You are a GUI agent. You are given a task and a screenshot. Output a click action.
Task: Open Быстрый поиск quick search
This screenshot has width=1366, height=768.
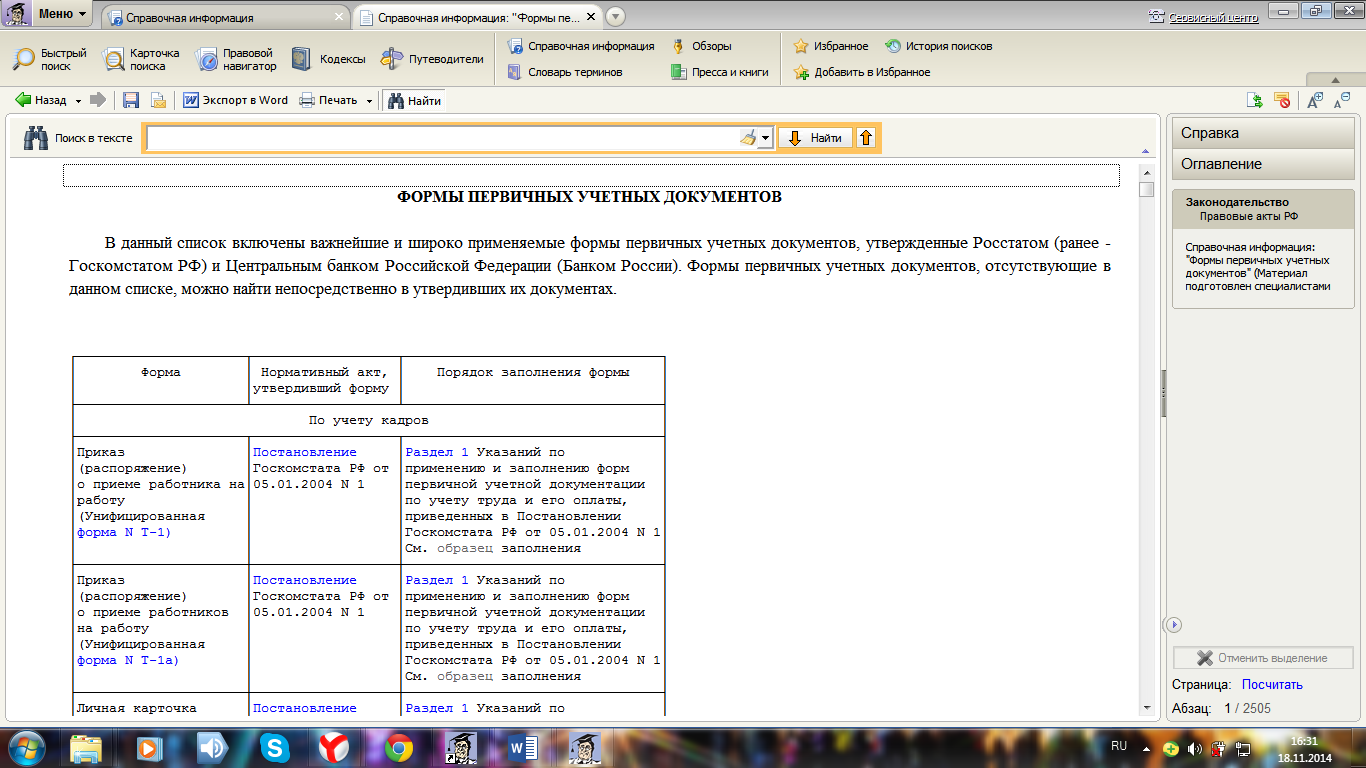49,59
